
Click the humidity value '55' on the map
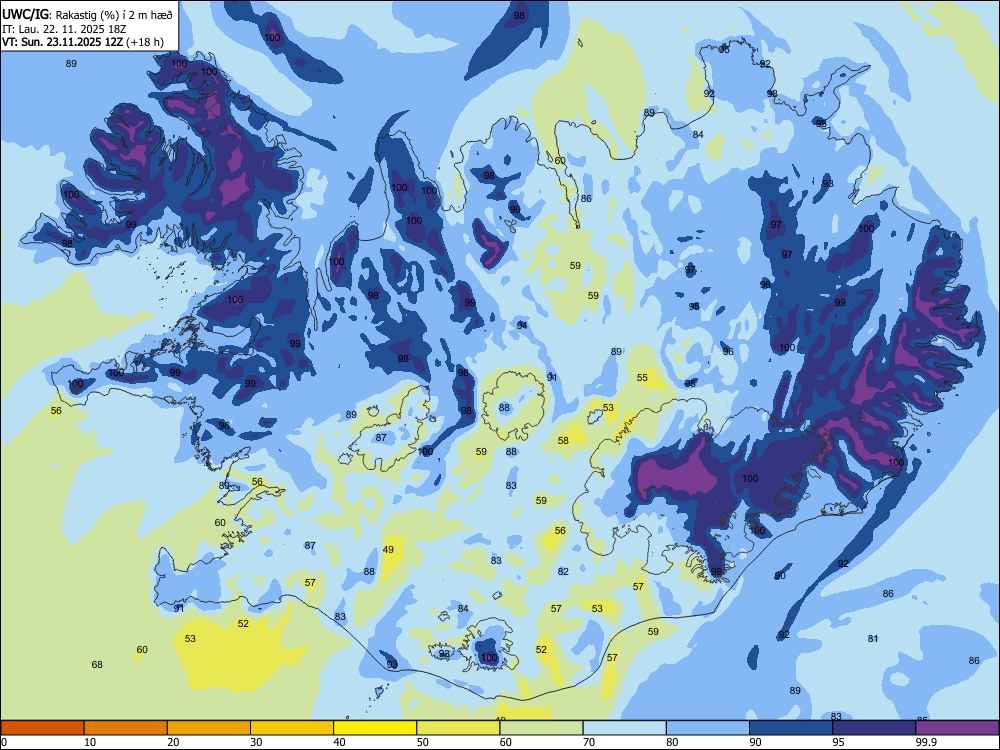pyautogui.click(x=642, y=378)
